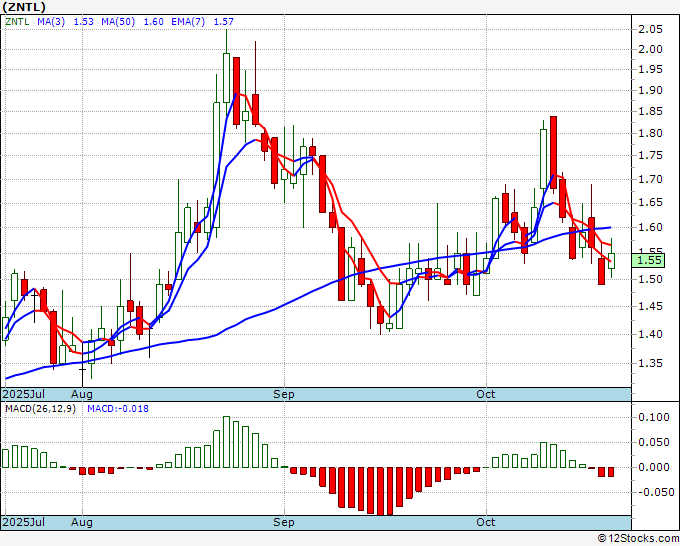
Task: Click the 1.35 price axis label
Action: tap(651, 363)
